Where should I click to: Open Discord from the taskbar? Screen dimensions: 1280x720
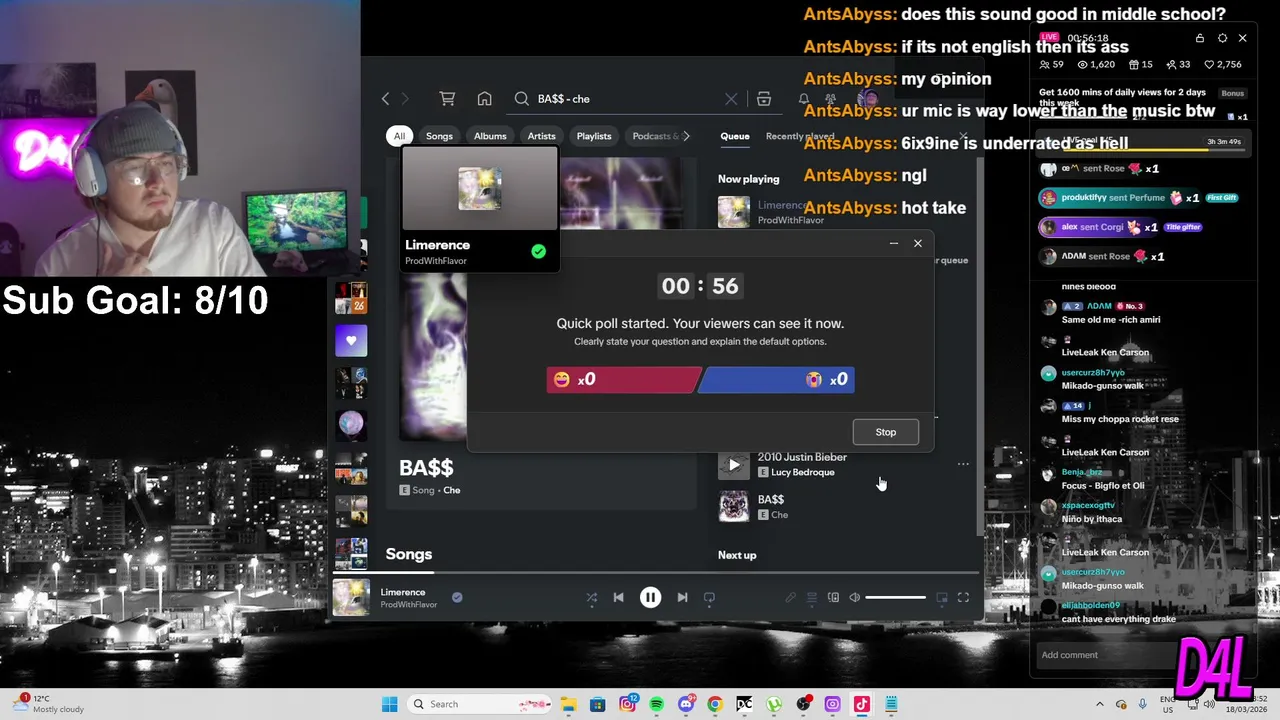click(x=685, y=704)
